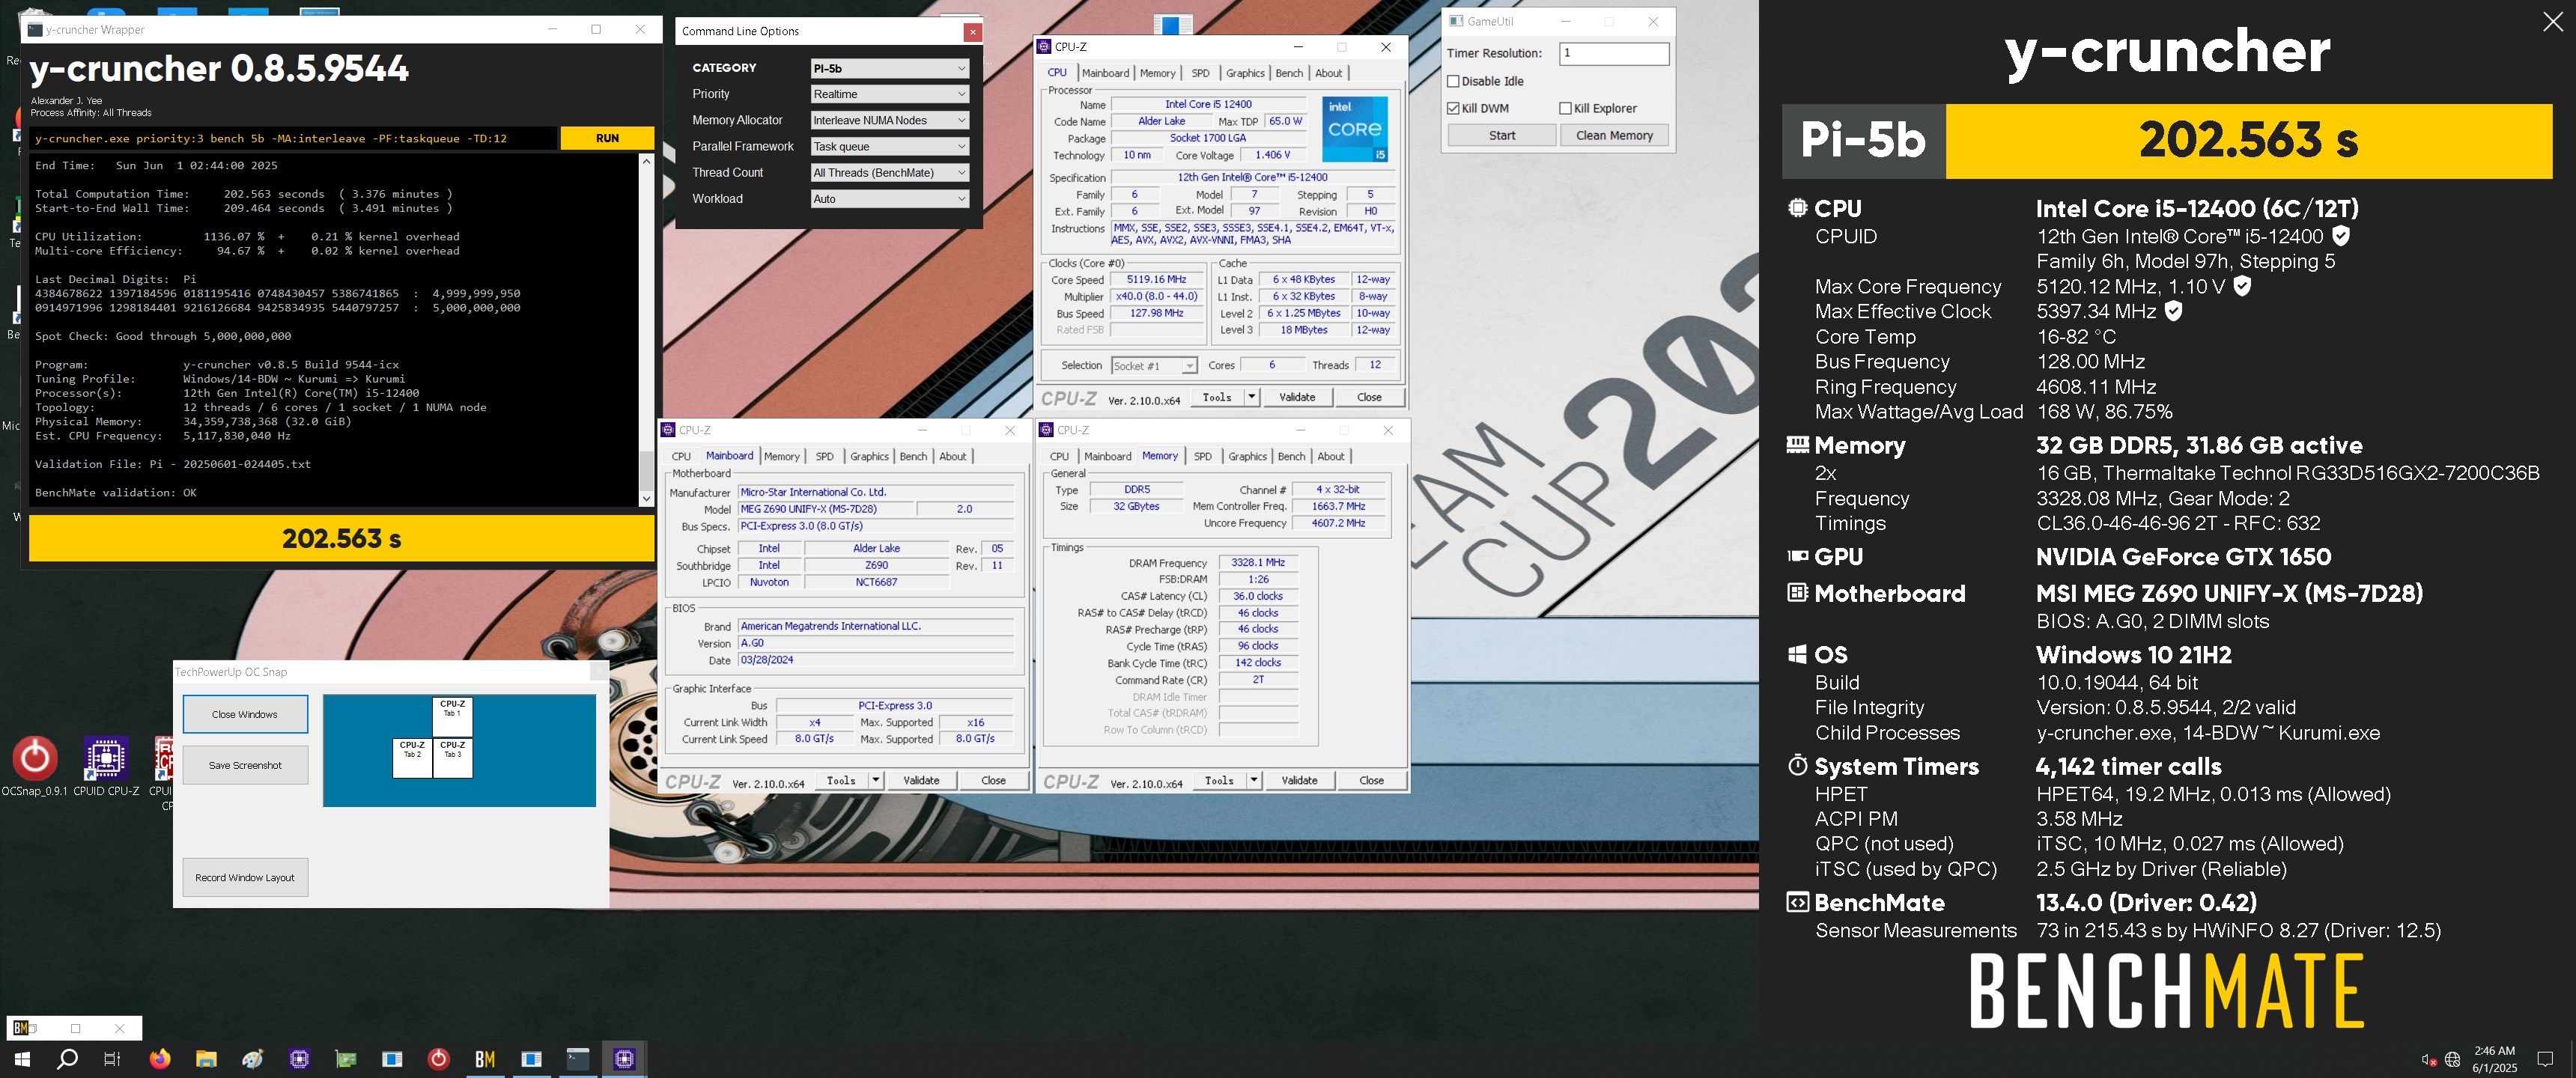The height and width of the screenshot is (1078, 2576).
Task: Open Graphics tab in CPU-Z Mainboard window
Action: coord(869,456)
